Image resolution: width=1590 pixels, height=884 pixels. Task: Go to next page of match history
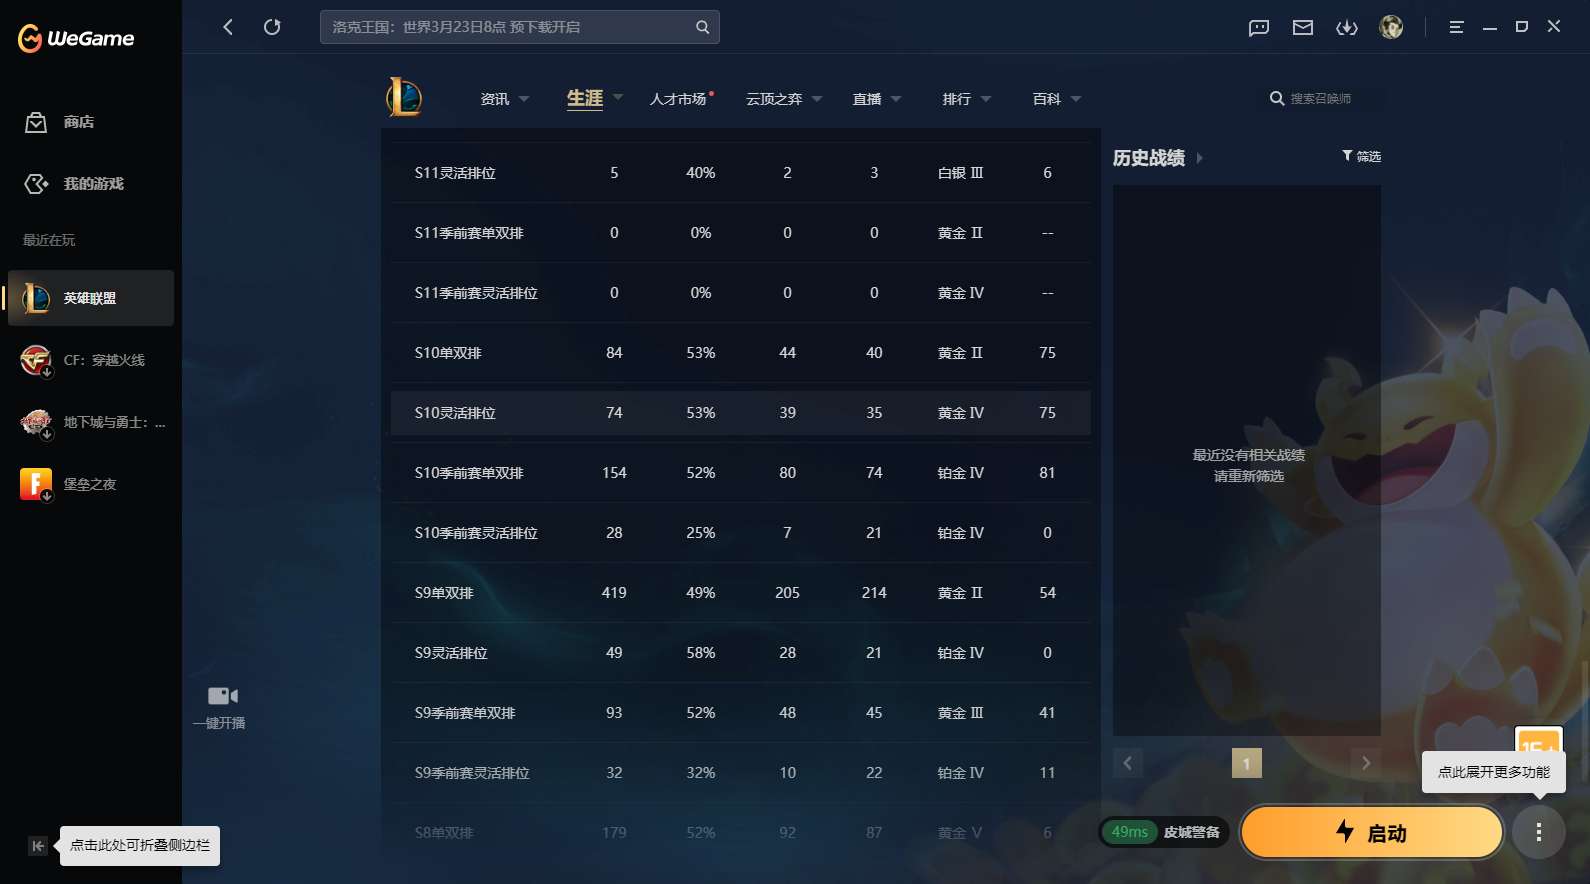click(1366, 763)
